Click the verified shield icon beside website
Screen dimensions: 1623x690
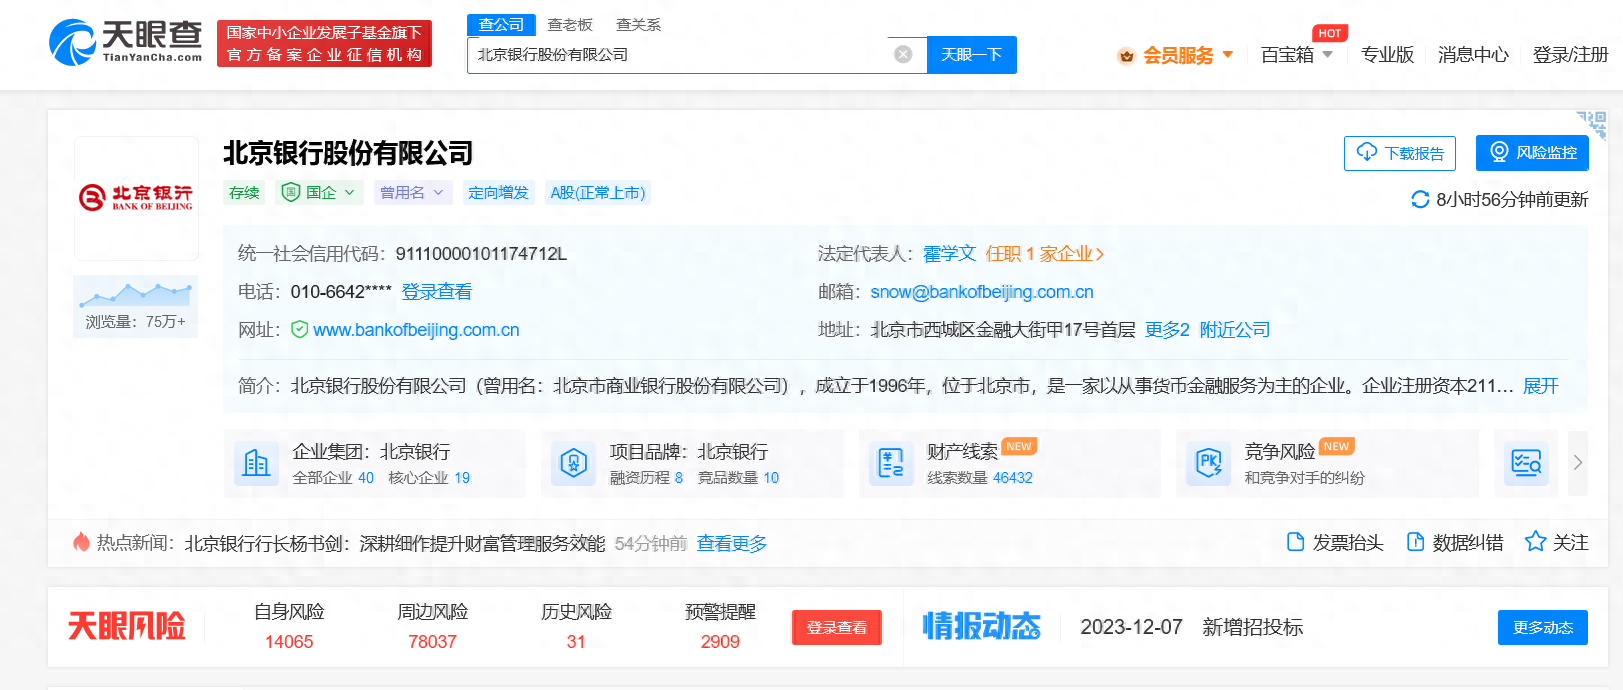pos(299,329)
